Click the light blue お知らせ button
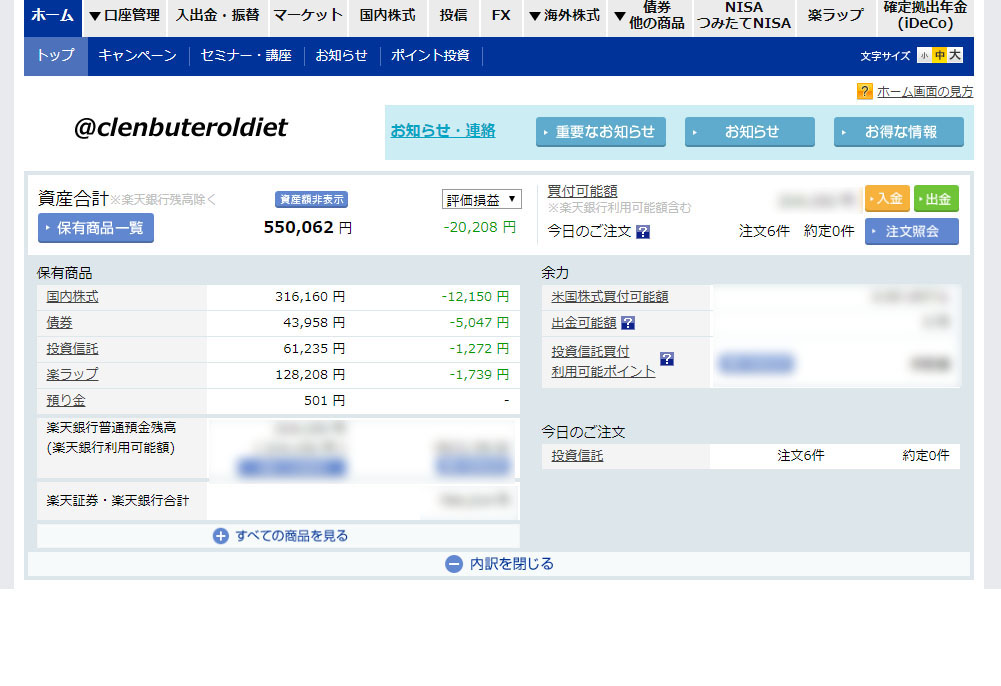Image resolution: width=1001 pixels, height=686 pixels. (749, 132)
